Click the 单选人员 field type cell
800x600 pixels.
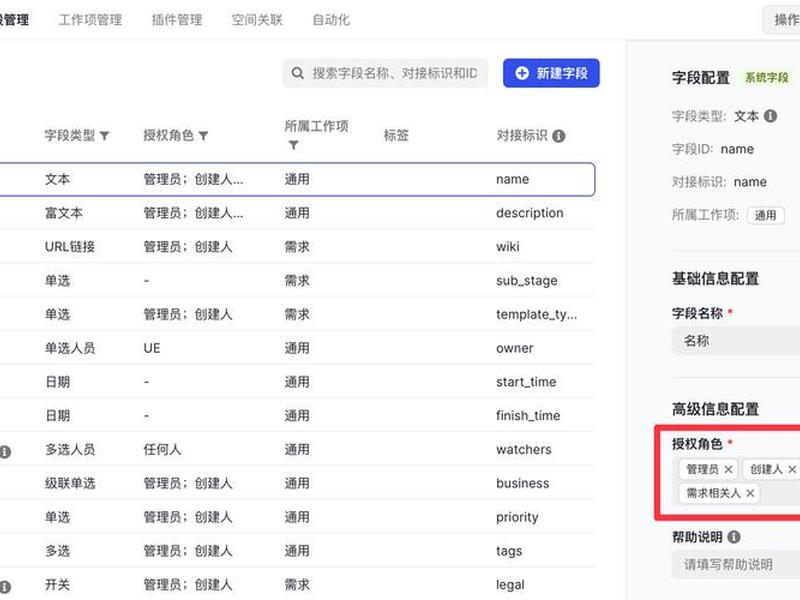coord(70,348)
